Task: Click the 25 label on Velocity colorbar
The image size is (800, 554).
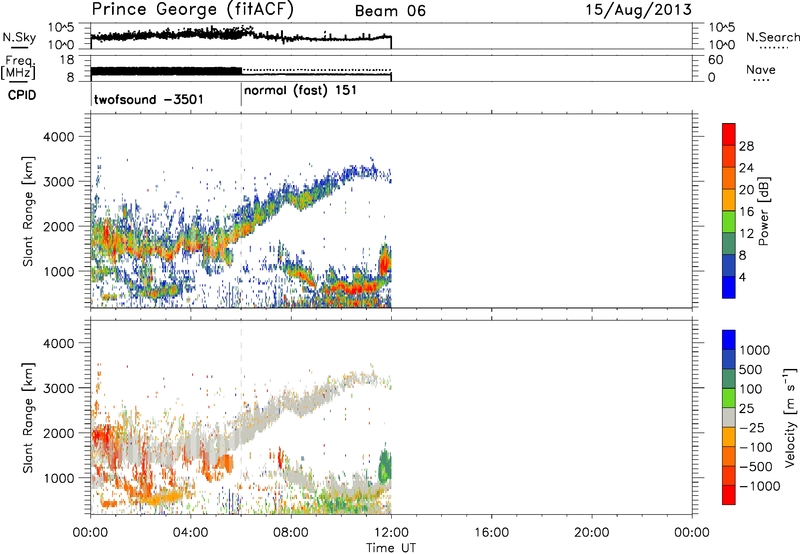Action: pos(746,409)
